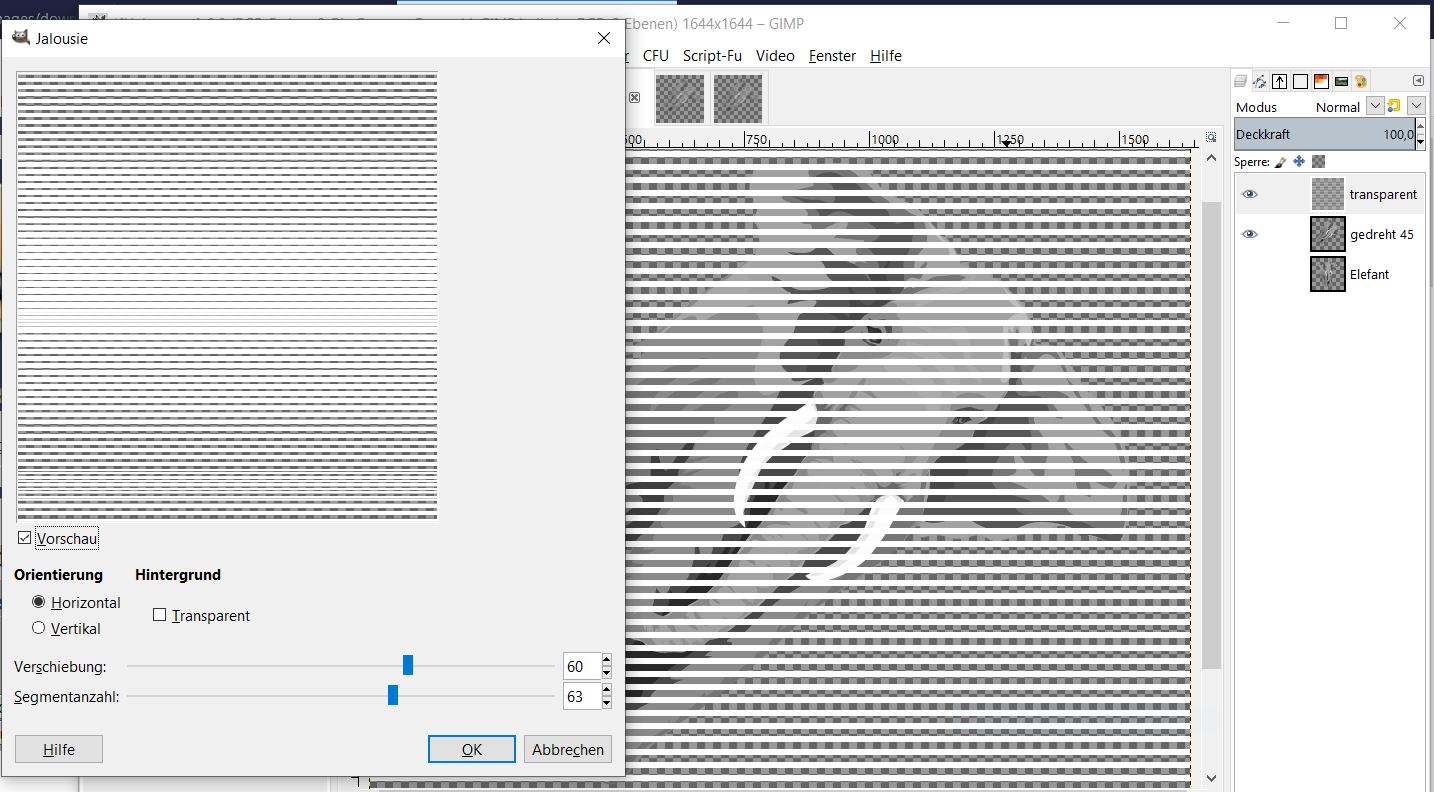Click the 'gedreht 45' layer thumbnail
The width and height of the screenshot is (1434, 792).
coord(1328,234)
